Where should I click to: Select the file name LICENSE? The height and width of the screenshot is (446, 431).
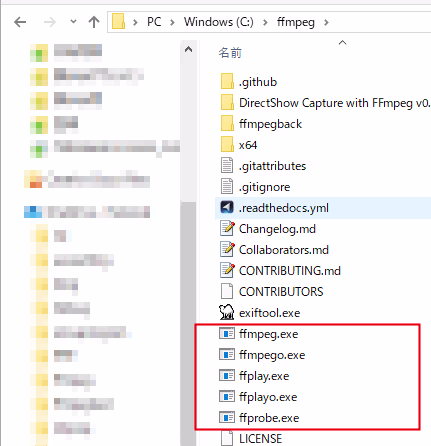tap(260, 439)
